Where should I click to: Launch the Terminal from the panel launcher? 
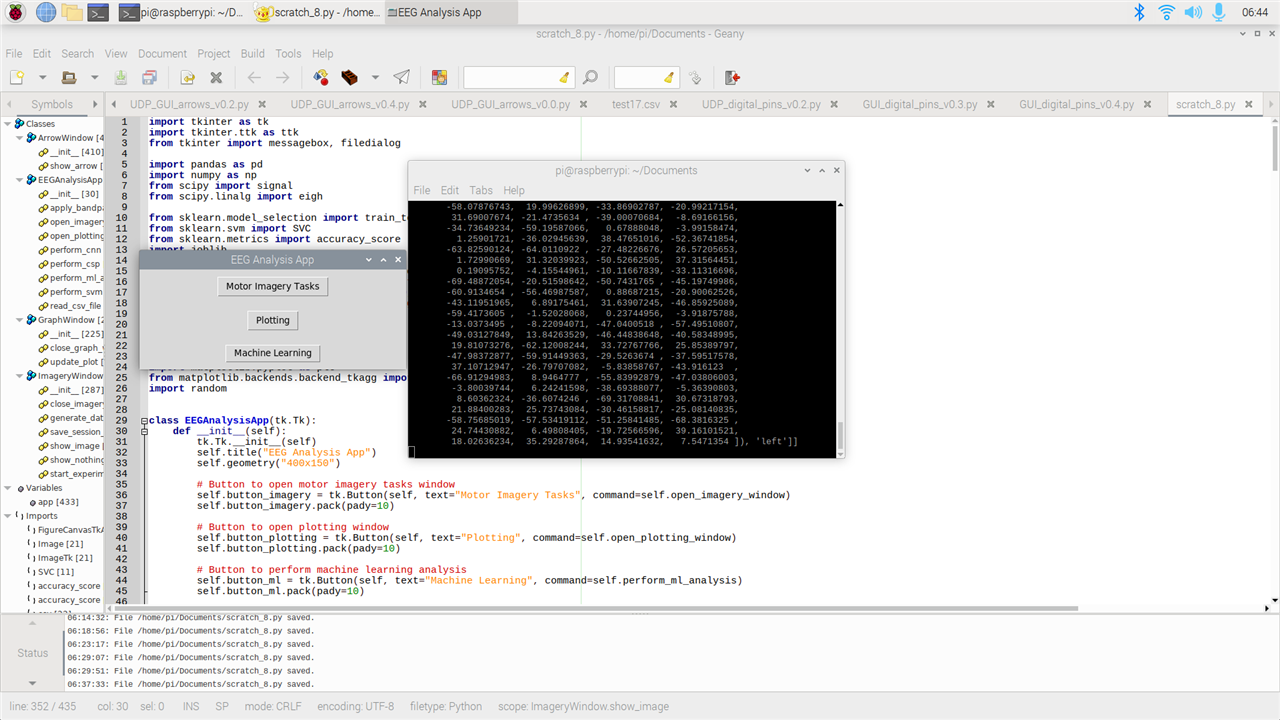(x=98, y=12)
